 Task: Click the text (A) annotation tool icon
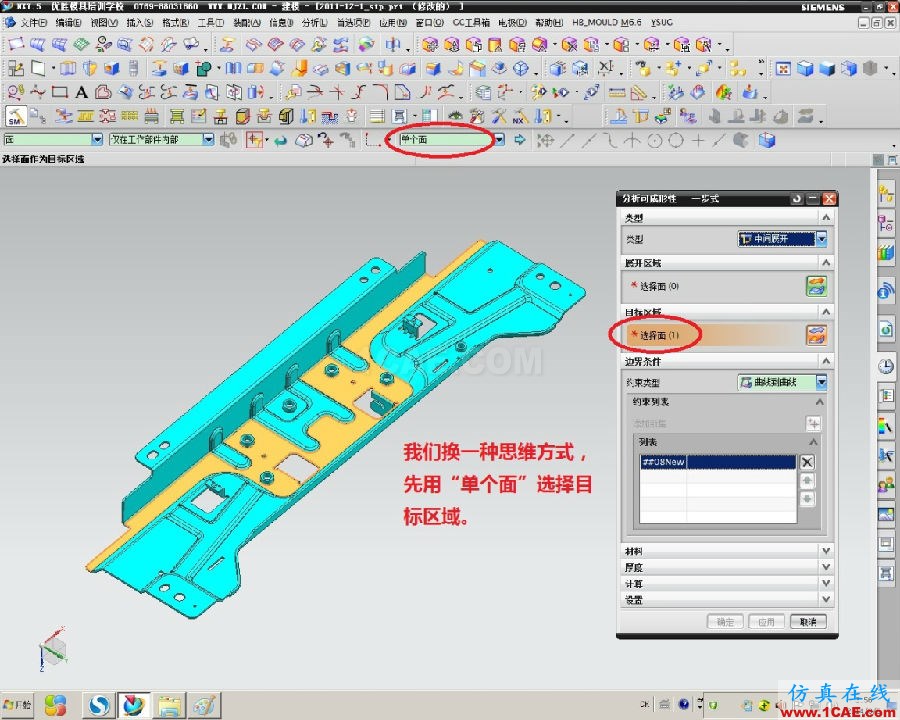pos(82,92)
